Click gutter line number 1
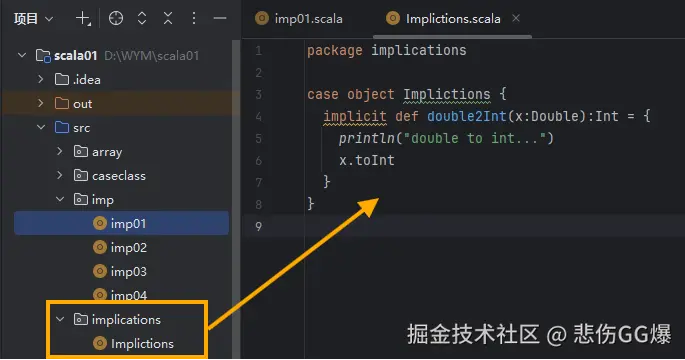The height and width of the screenshot is (360, 685). click(259, 51)
